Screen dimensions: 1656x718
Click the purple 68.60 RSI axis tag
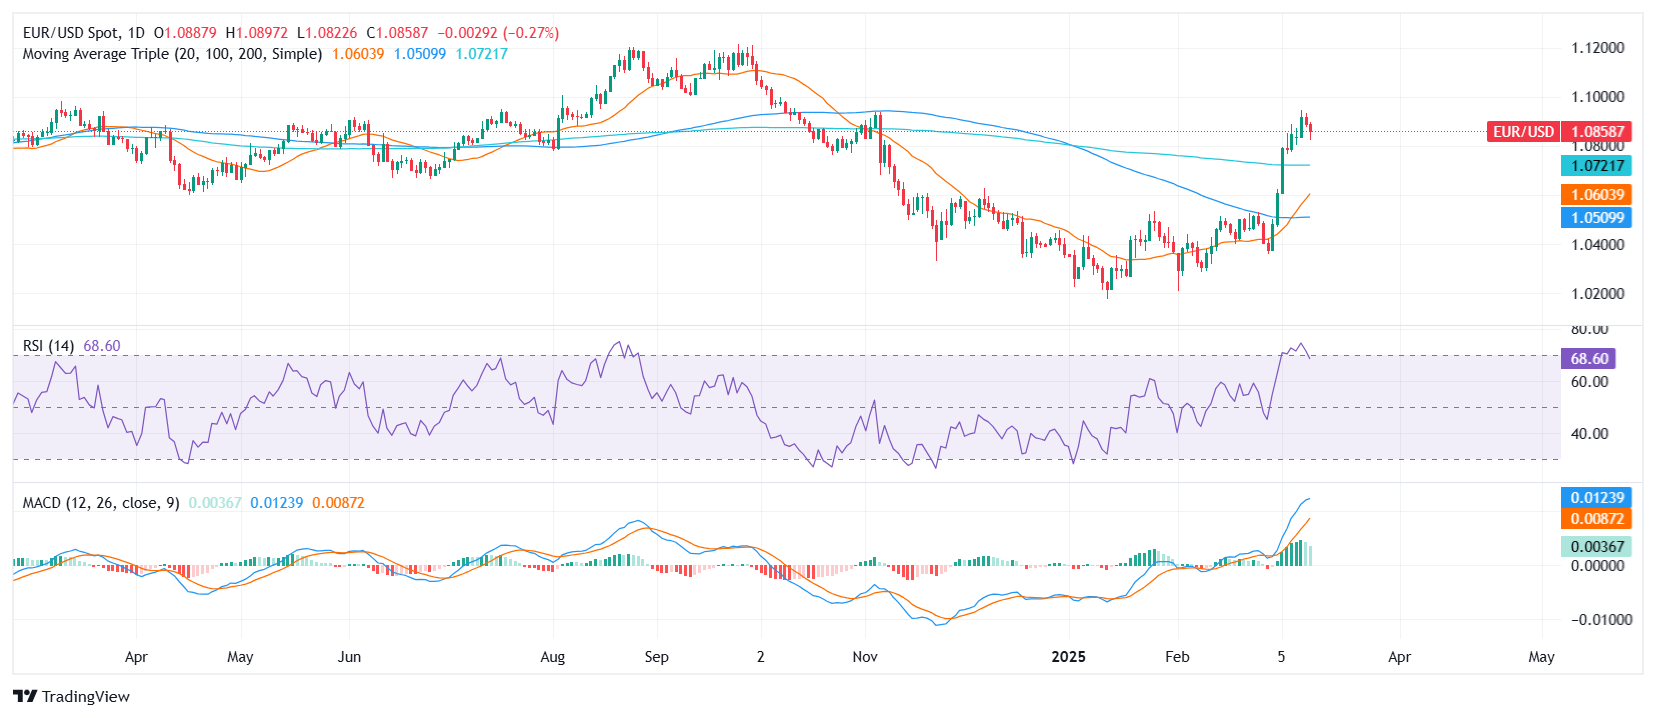pyautogui.click(x=1588, y=359)
